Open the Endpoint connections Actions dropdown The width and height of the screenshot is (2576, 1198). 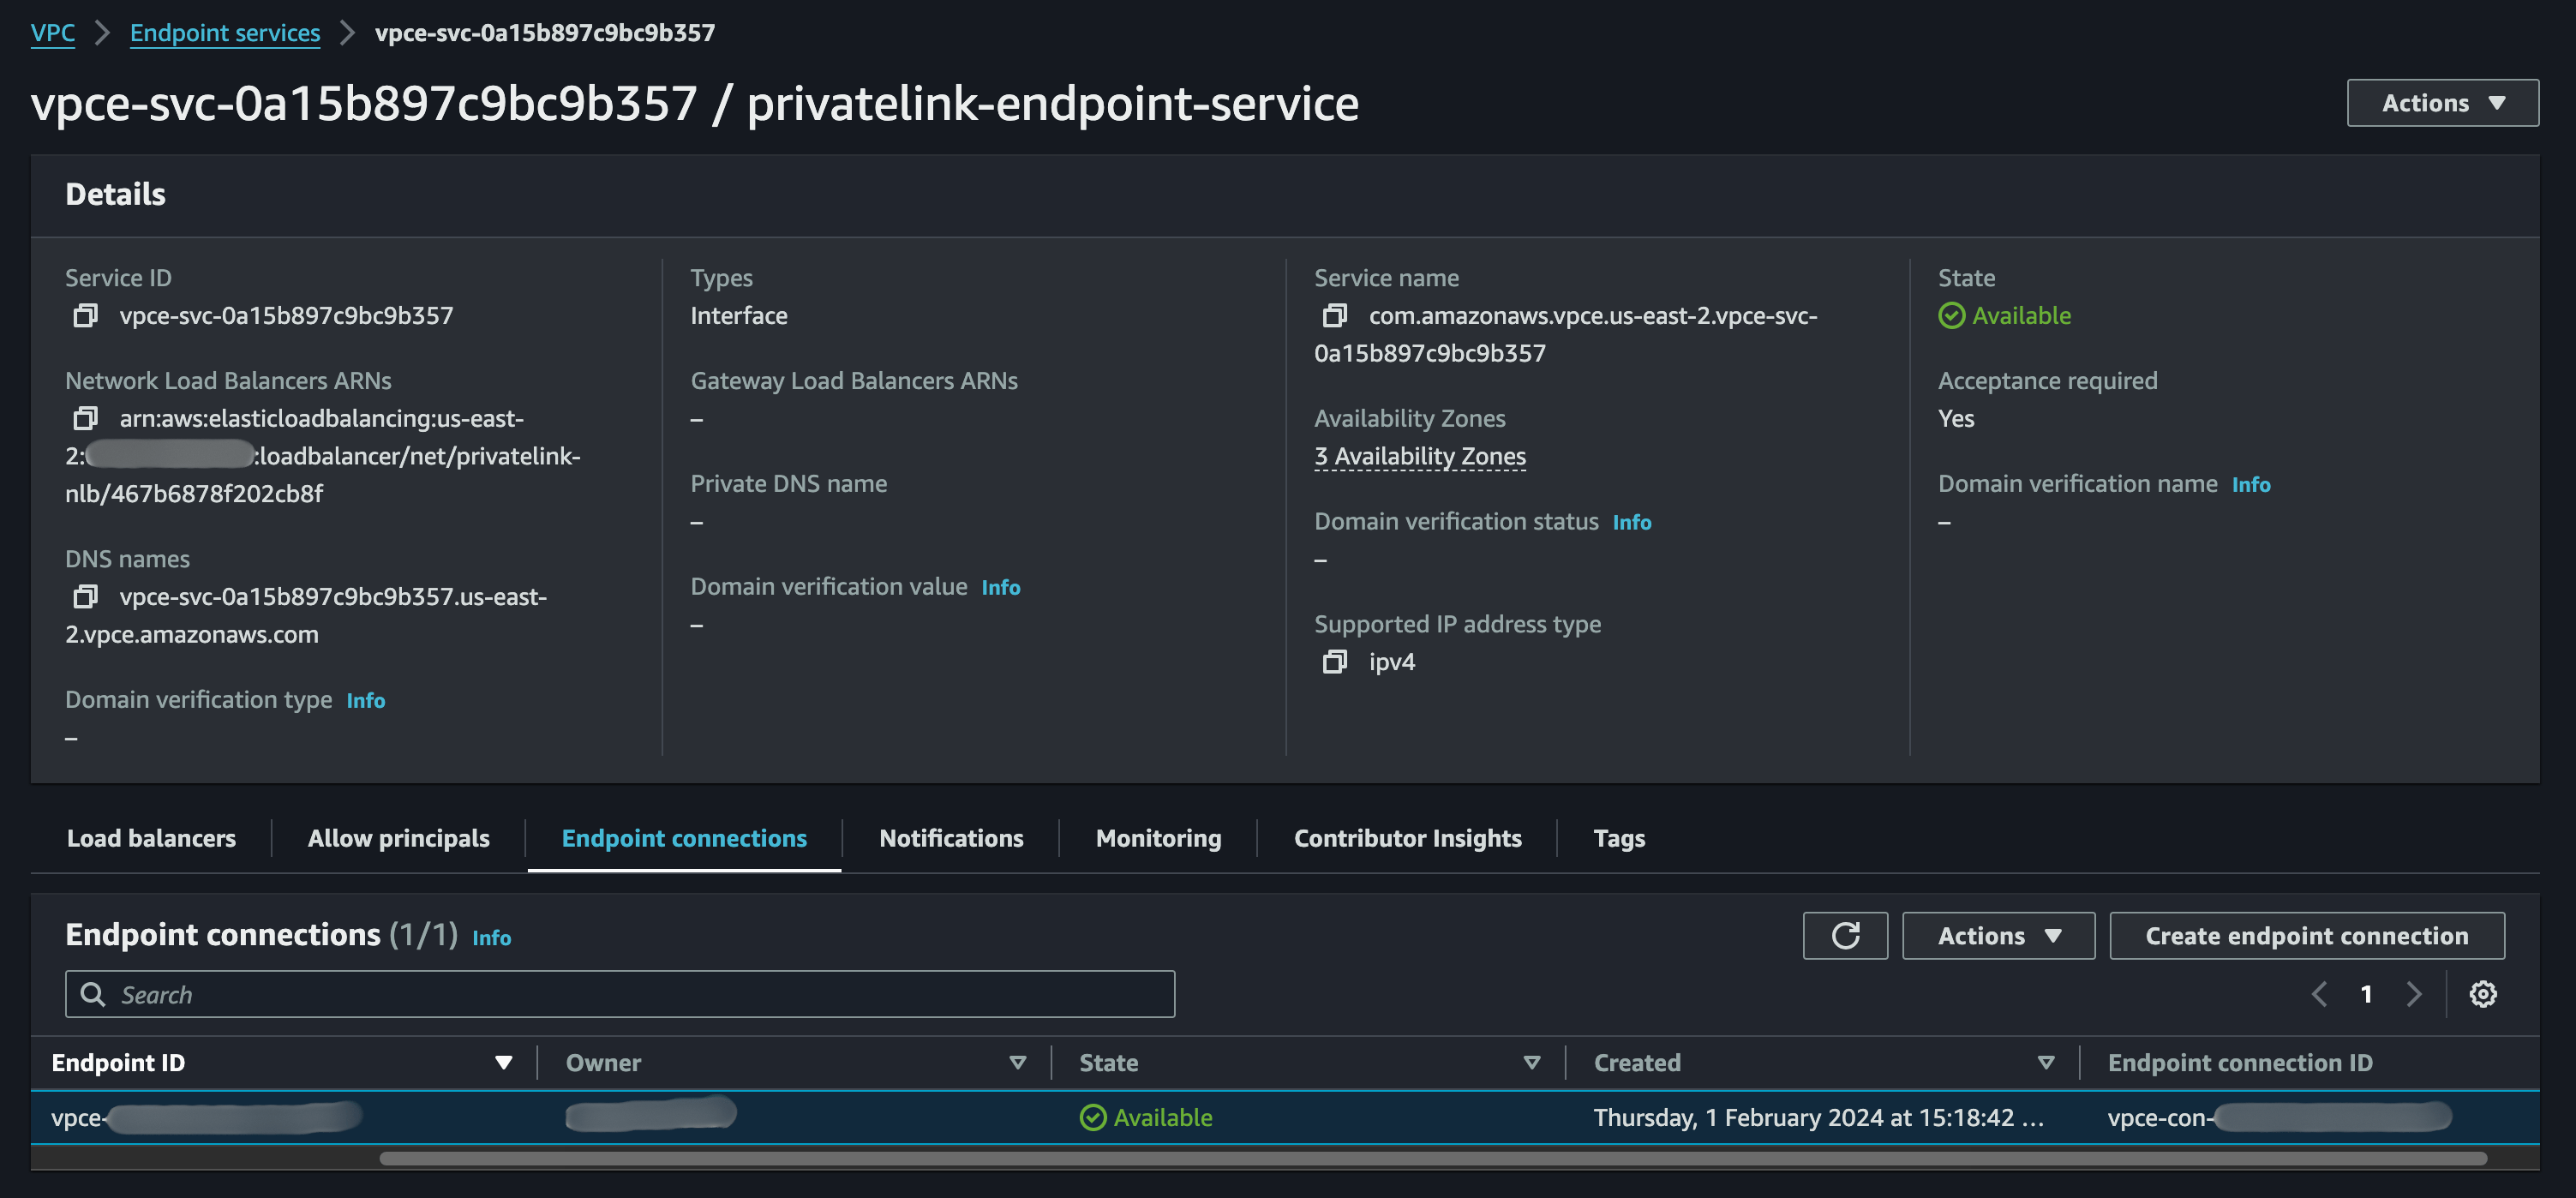pyautogui.click(x=1998, y=936)
